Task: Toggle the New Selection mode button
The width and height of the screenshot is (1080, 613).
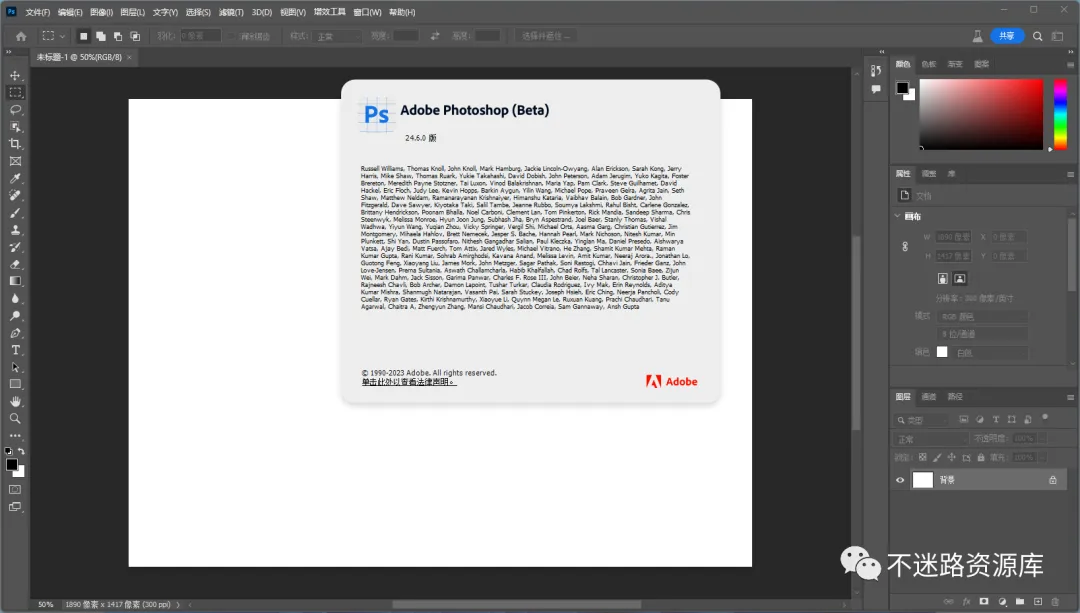Action: tap(83, 36)
